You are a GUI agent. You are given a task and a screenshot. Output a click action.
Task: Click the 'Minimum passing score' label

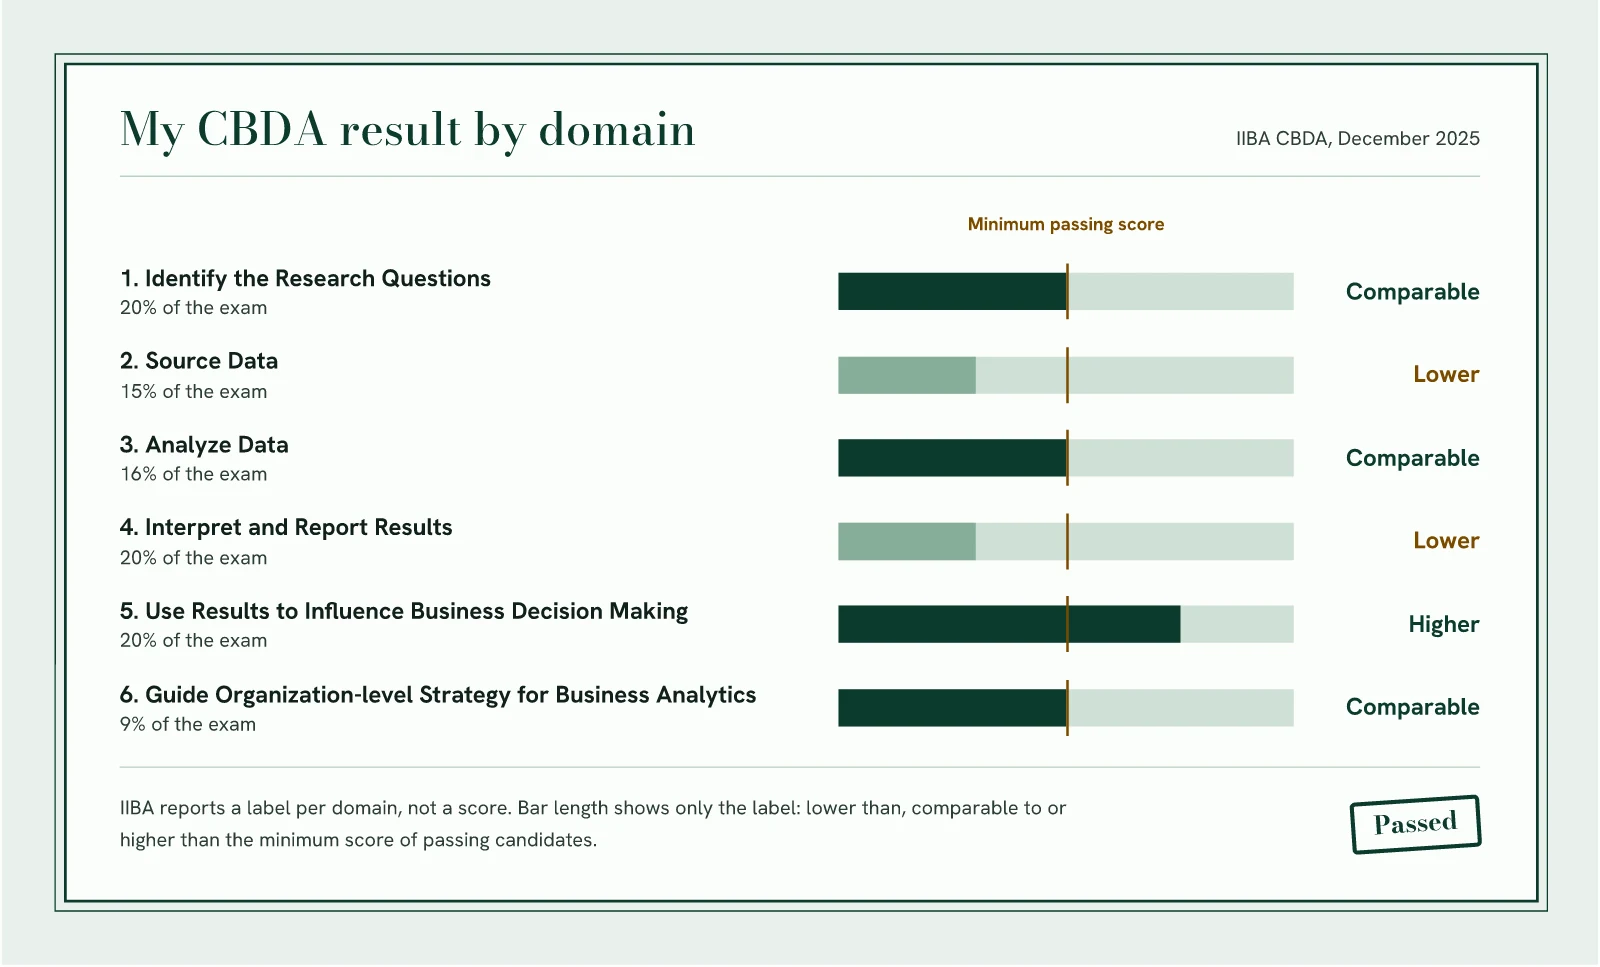point(1066,224)
